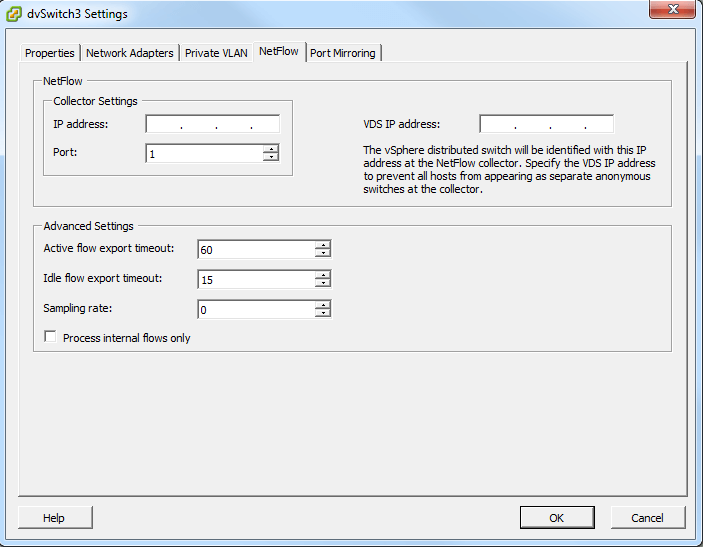Screen dimensions: 703x547
Task: Go to the Port Mirroring tab
Action: (343, 53)
